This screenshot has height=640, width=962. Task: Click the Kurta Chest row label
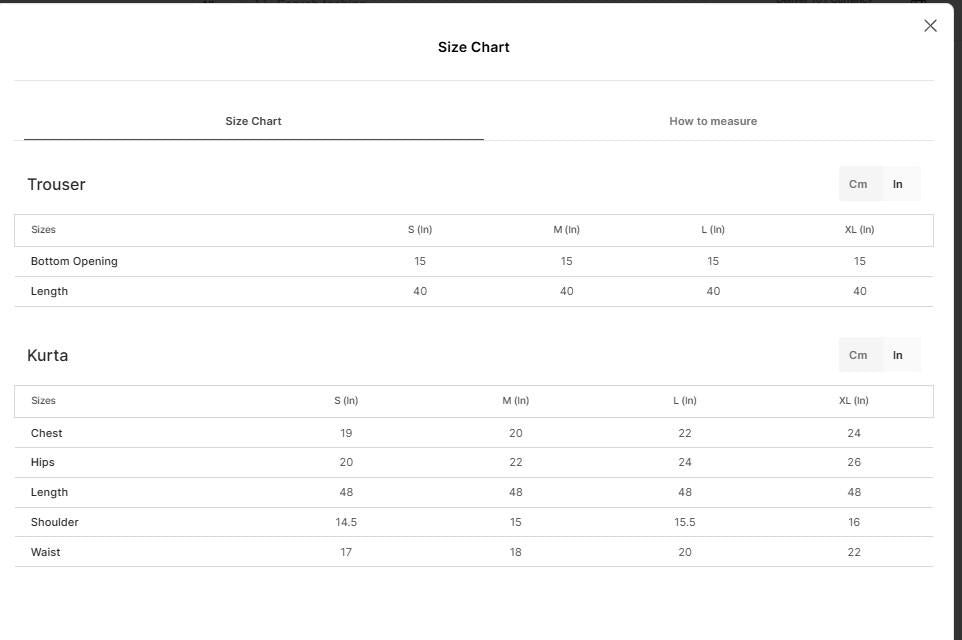pyautogui.click(x=47, y=433)
